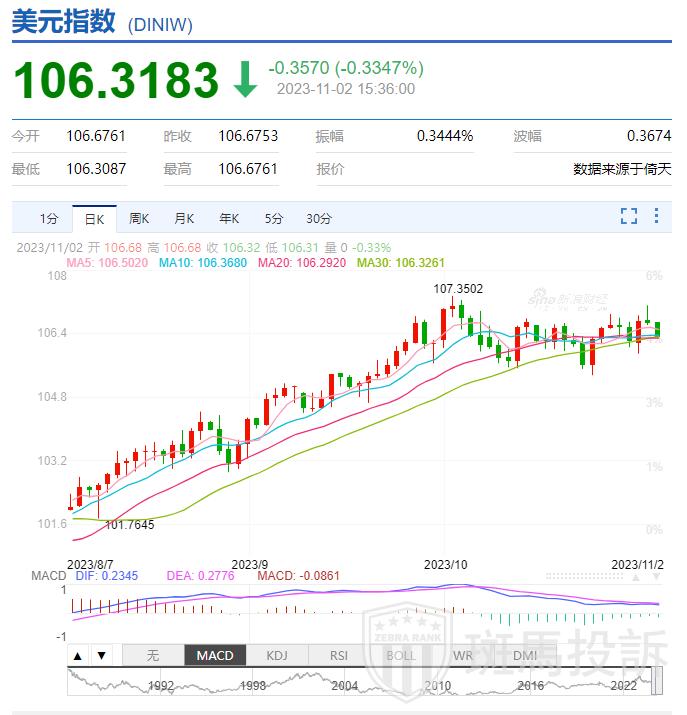This screenshot has width=687, height=715.
Task: Click the fullscreen chart icon
Action: (629, 216)
